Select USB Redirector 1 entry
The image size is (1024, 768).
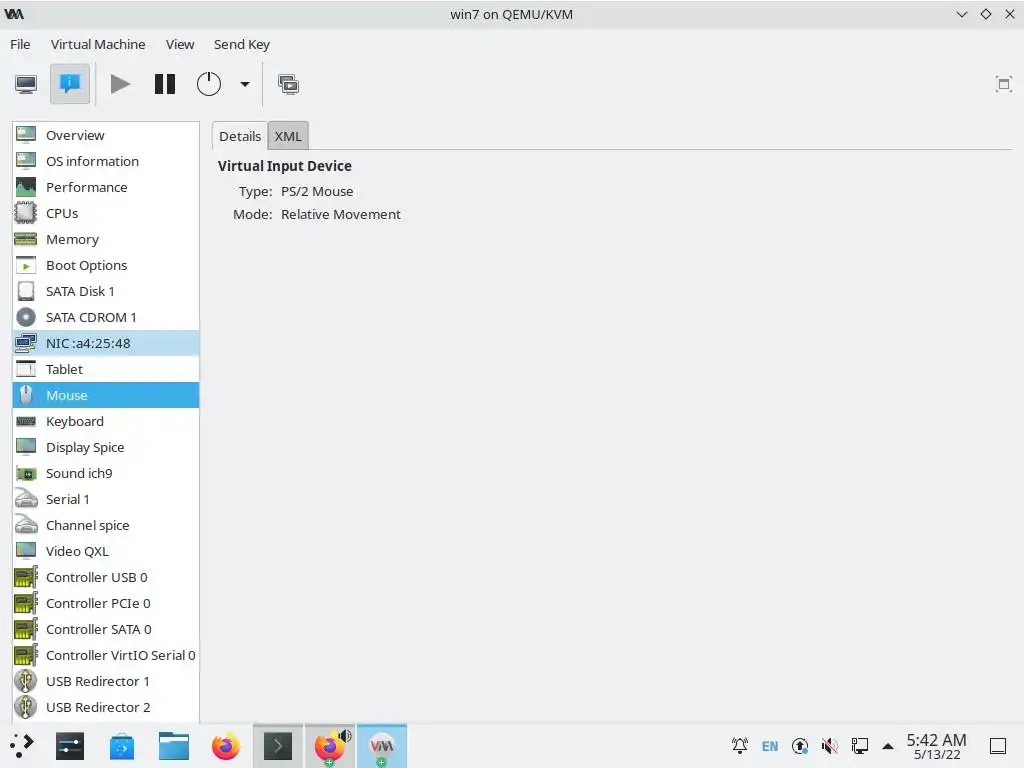point(106,681)
